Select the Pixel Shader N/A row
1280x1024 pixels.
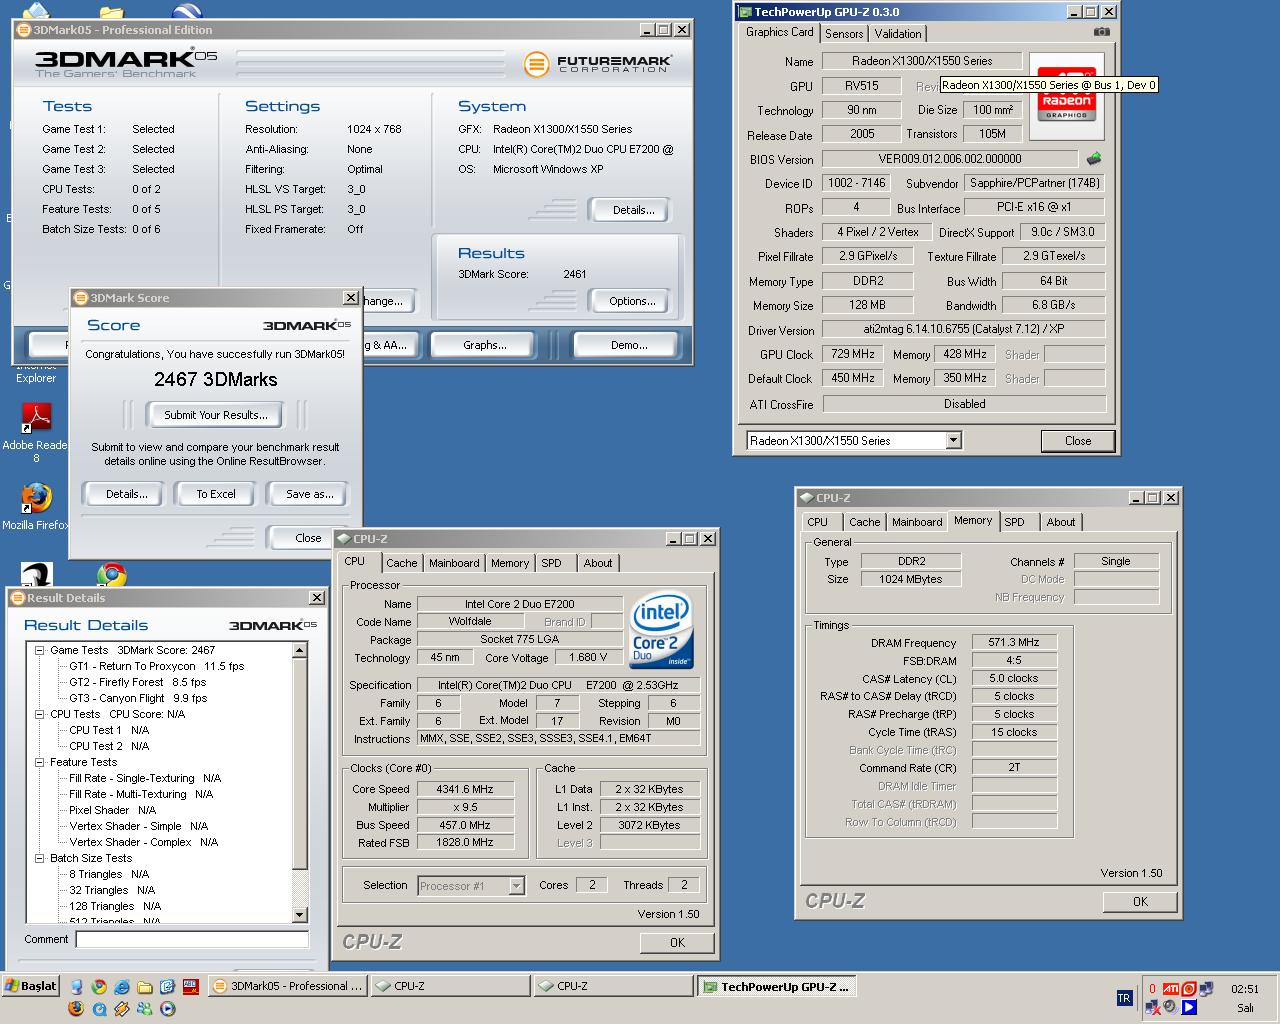click(x=112, y=810)
